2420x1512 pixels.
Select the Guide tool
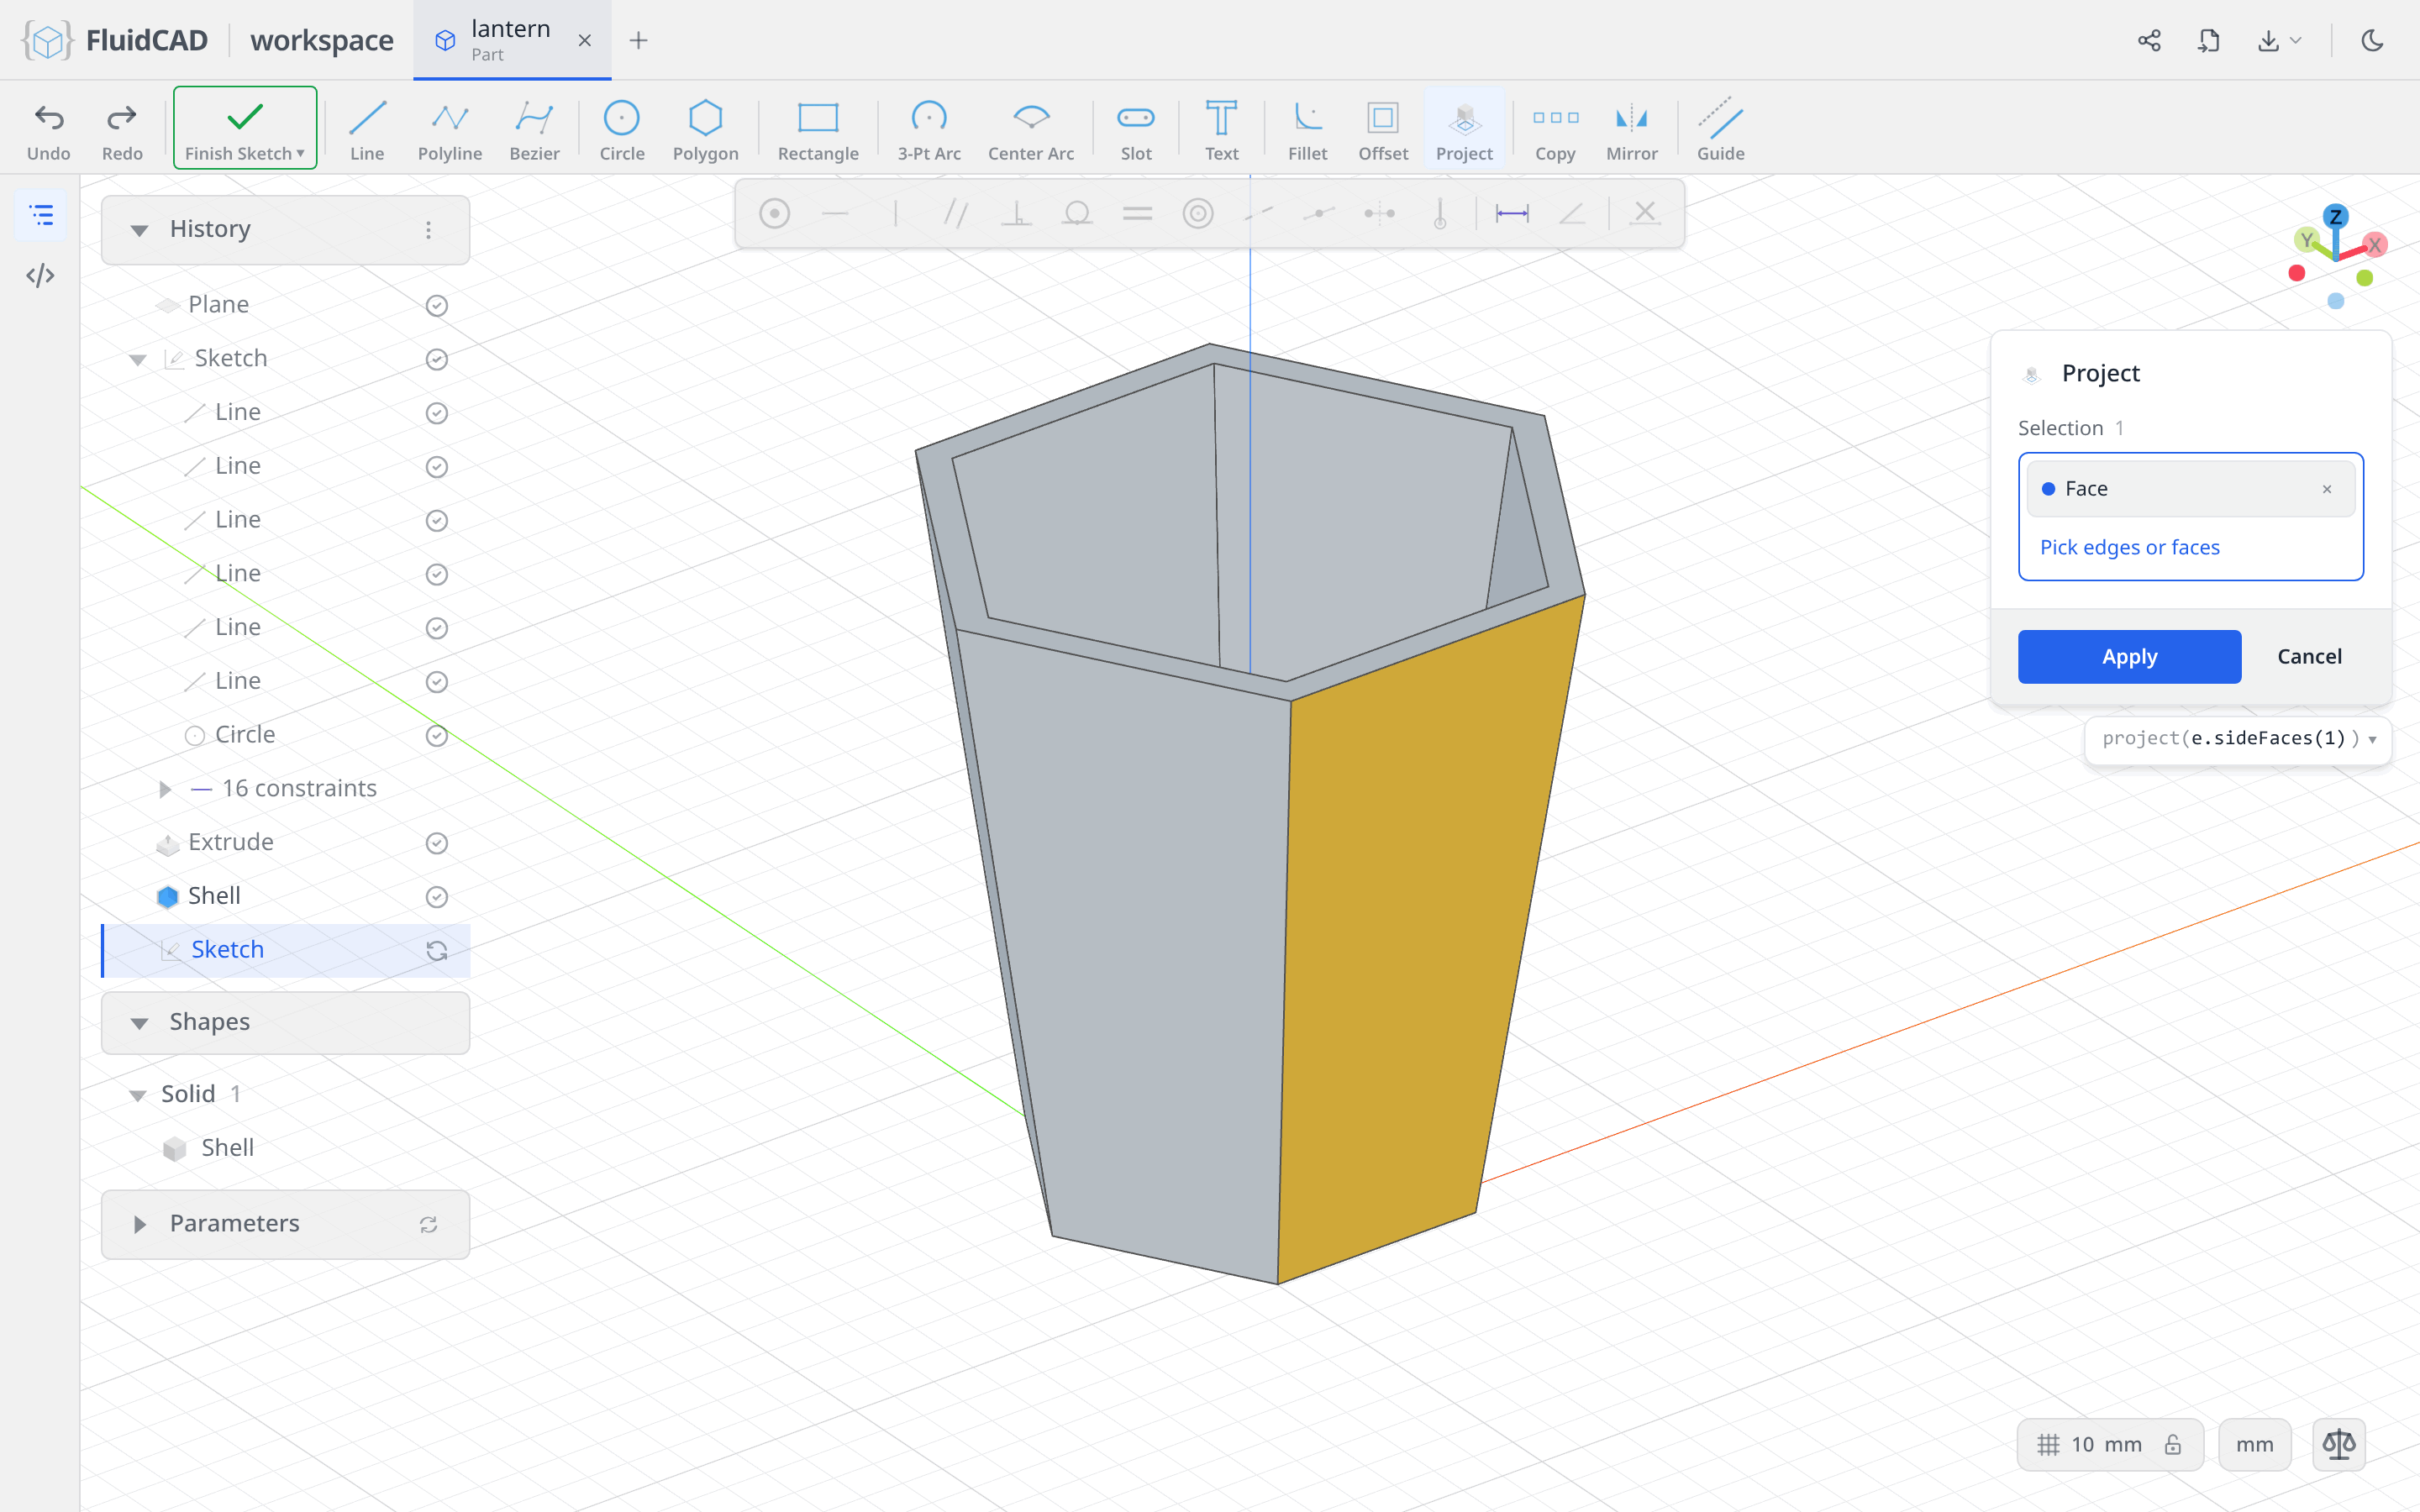[1720, 130]
